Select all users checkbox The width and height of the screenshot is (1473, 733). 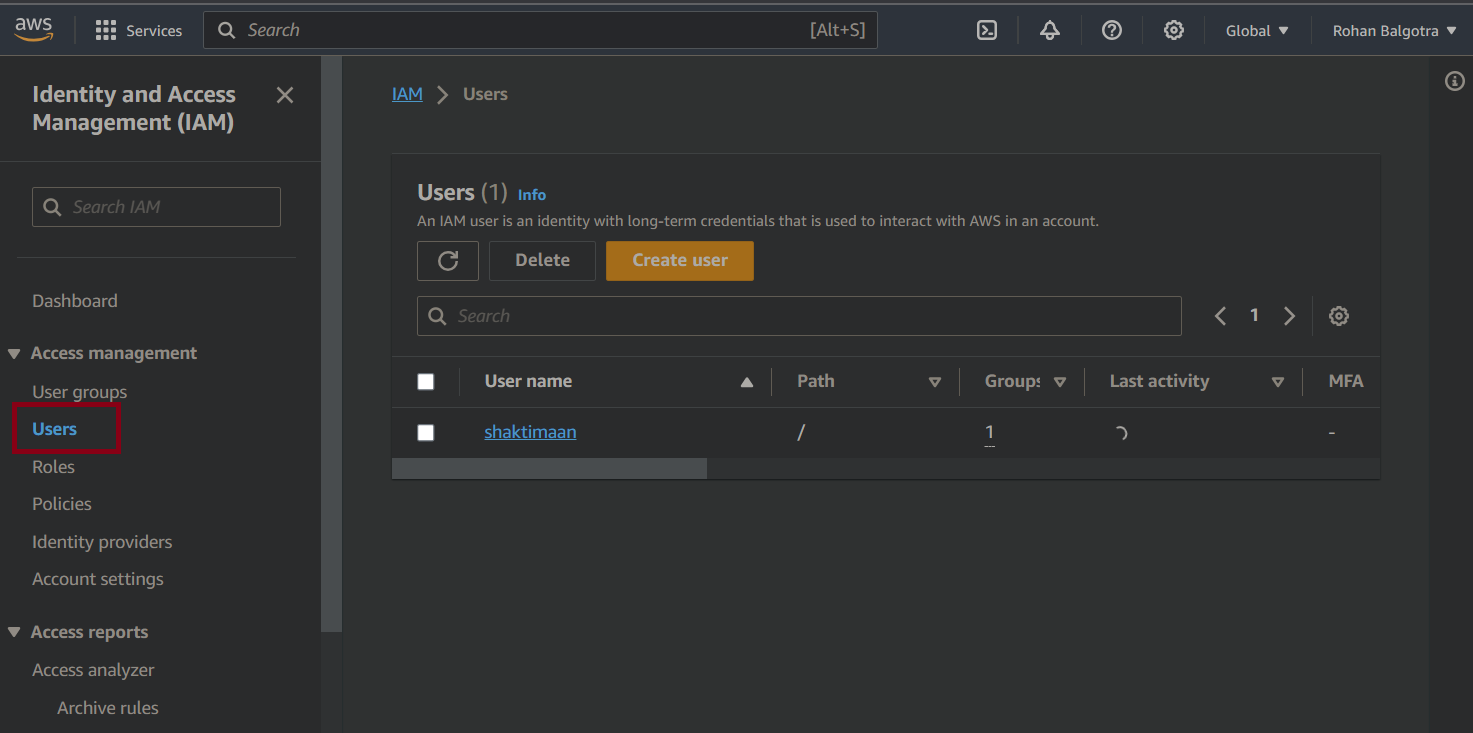pos(426,382)
